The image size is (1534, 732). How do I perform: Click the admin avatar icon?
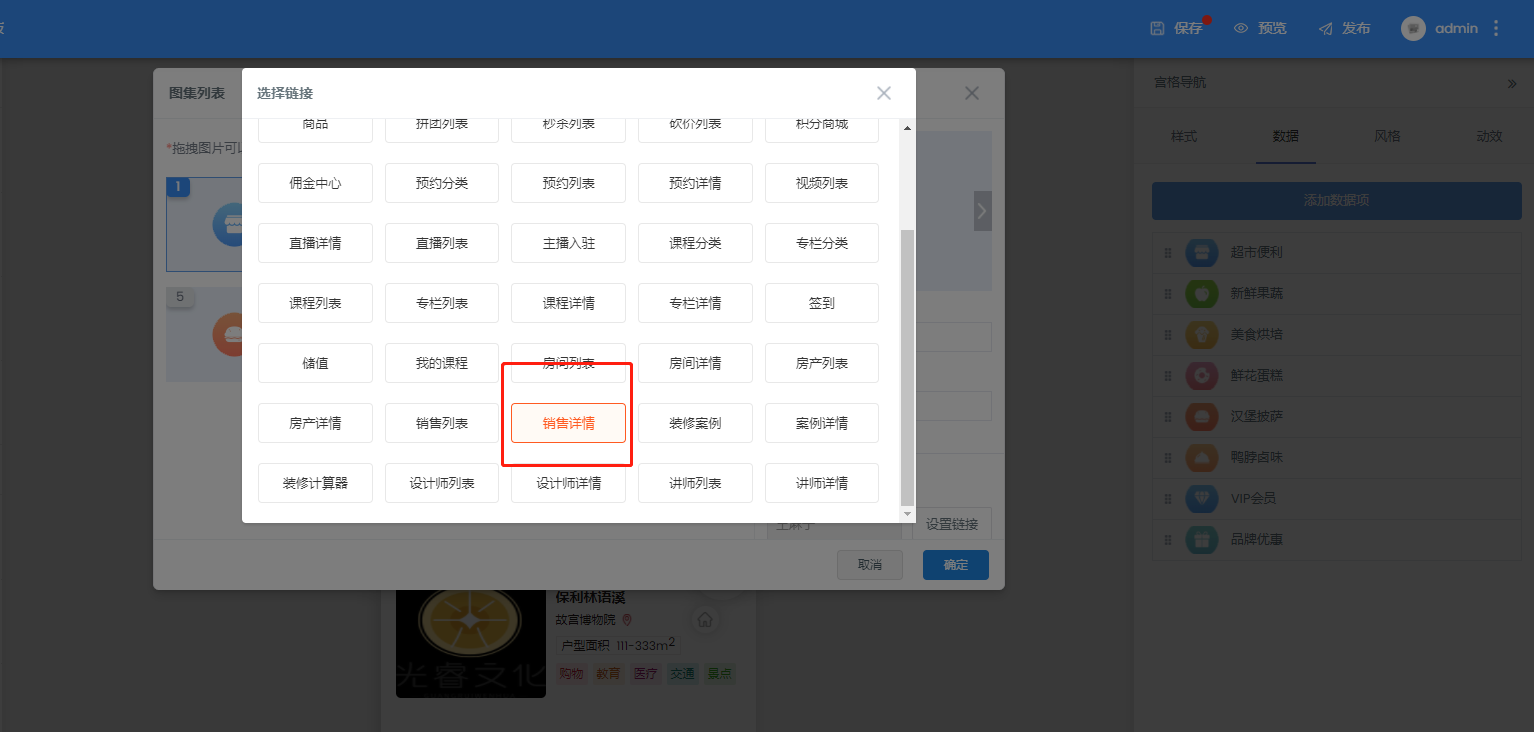pos(1413,29)
